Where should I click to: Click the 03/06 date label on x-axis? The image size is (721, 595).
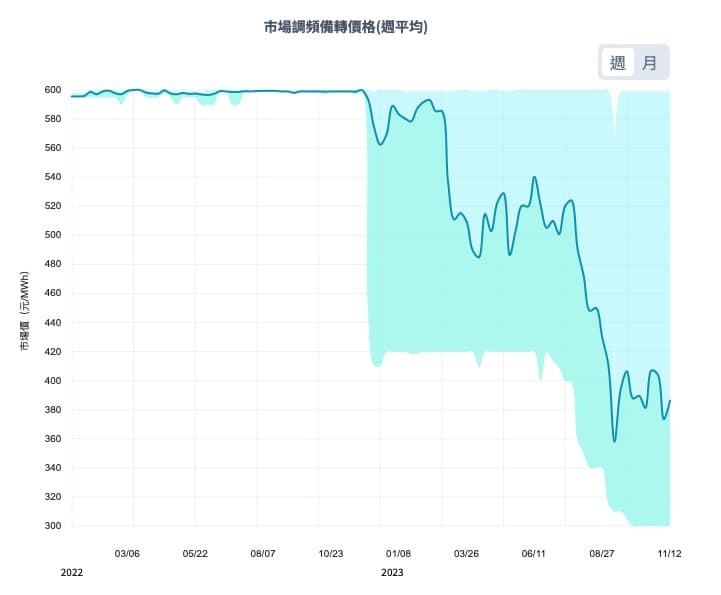[x=127, y=553]
